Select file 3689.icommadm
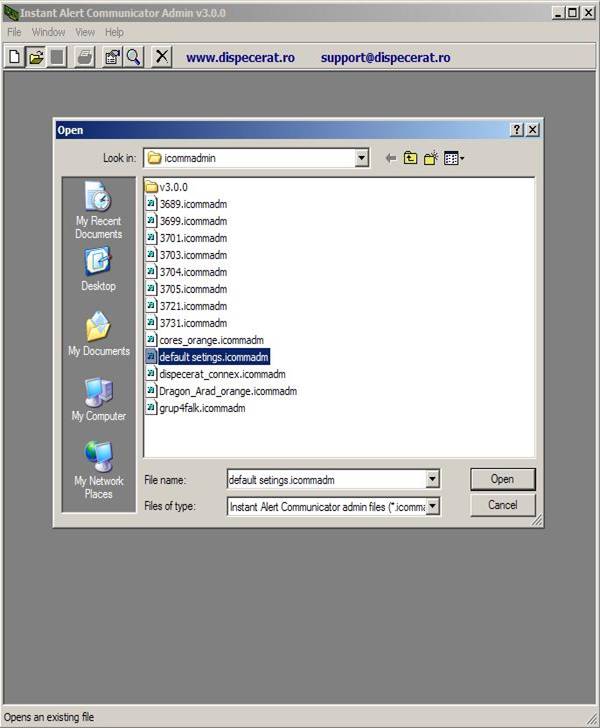 click(x=187, y=204)
